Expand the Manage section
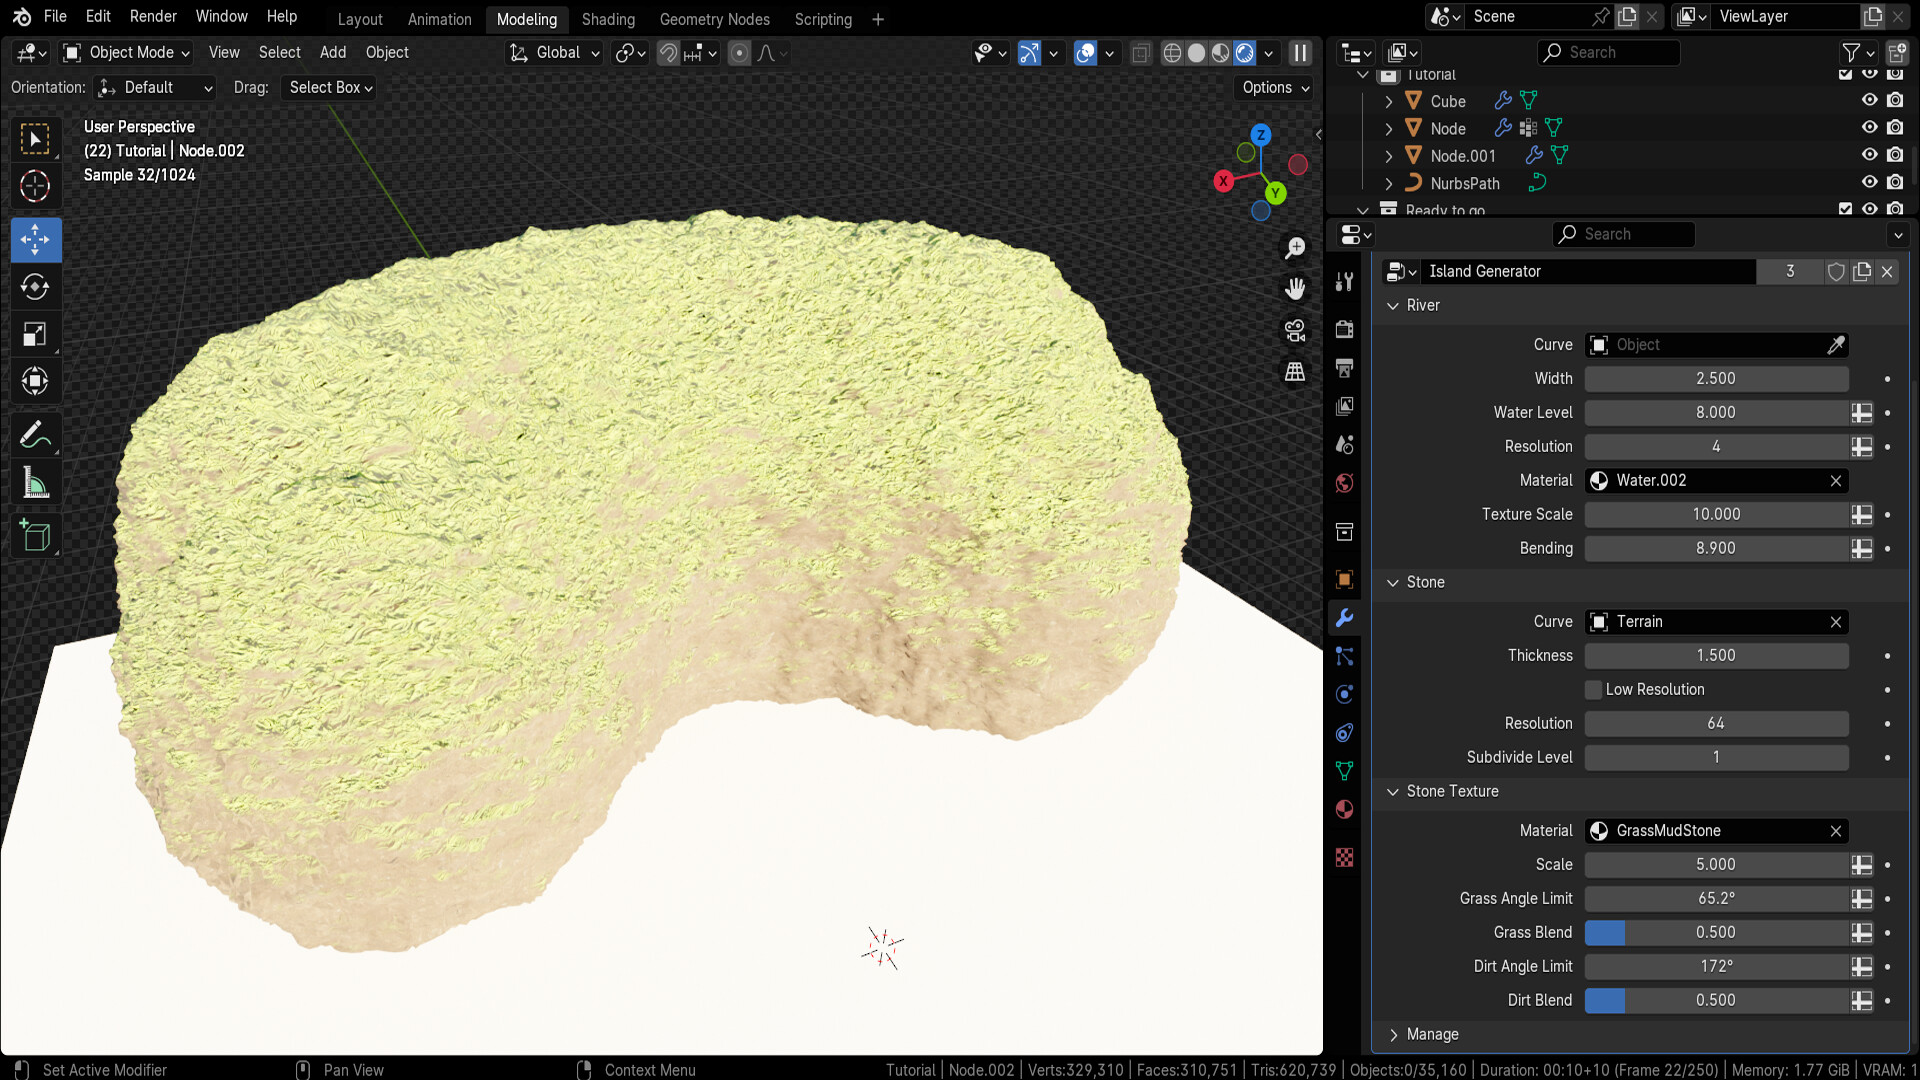Screen dimensions: 1920x1080 coord(1393,1034)
